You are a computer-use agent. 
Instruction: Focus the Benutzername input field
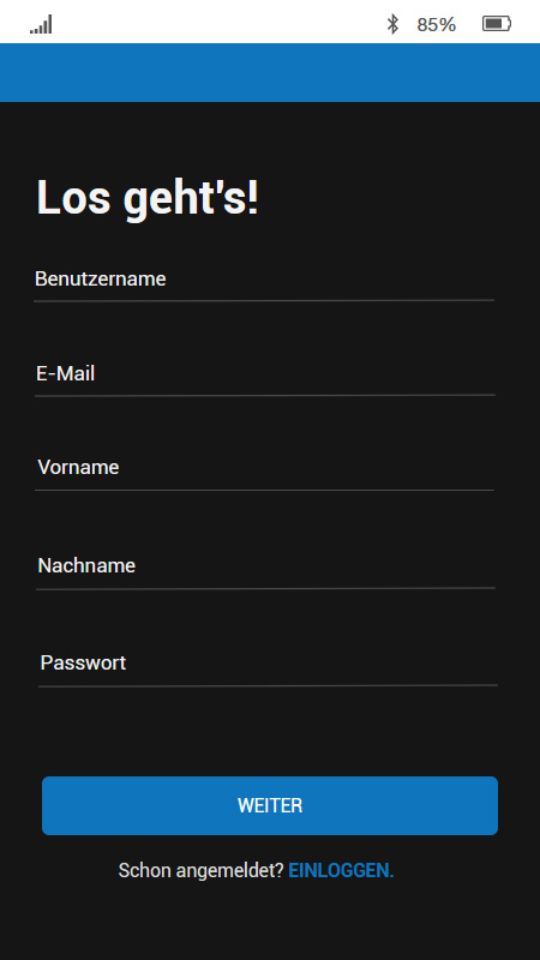pos(264,279)
